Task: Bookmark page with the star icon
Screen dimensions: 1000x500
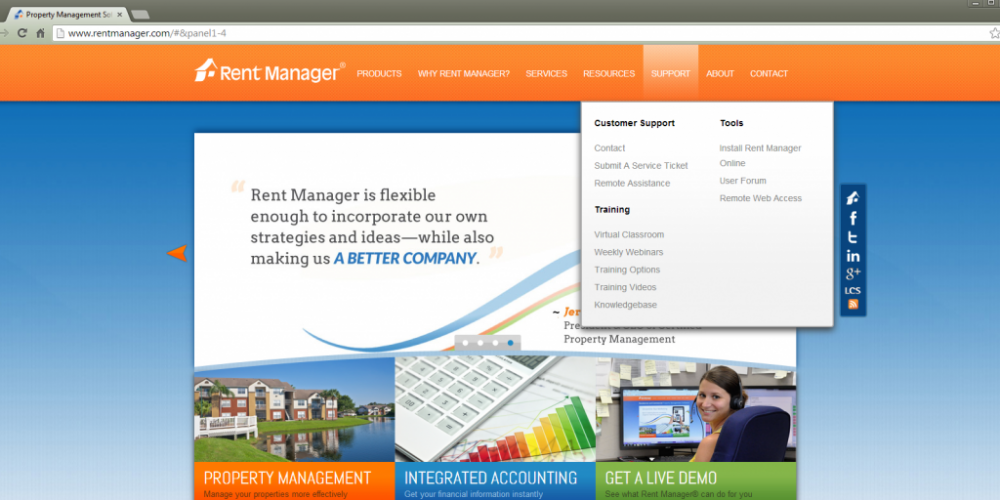Action: [994, 33]
